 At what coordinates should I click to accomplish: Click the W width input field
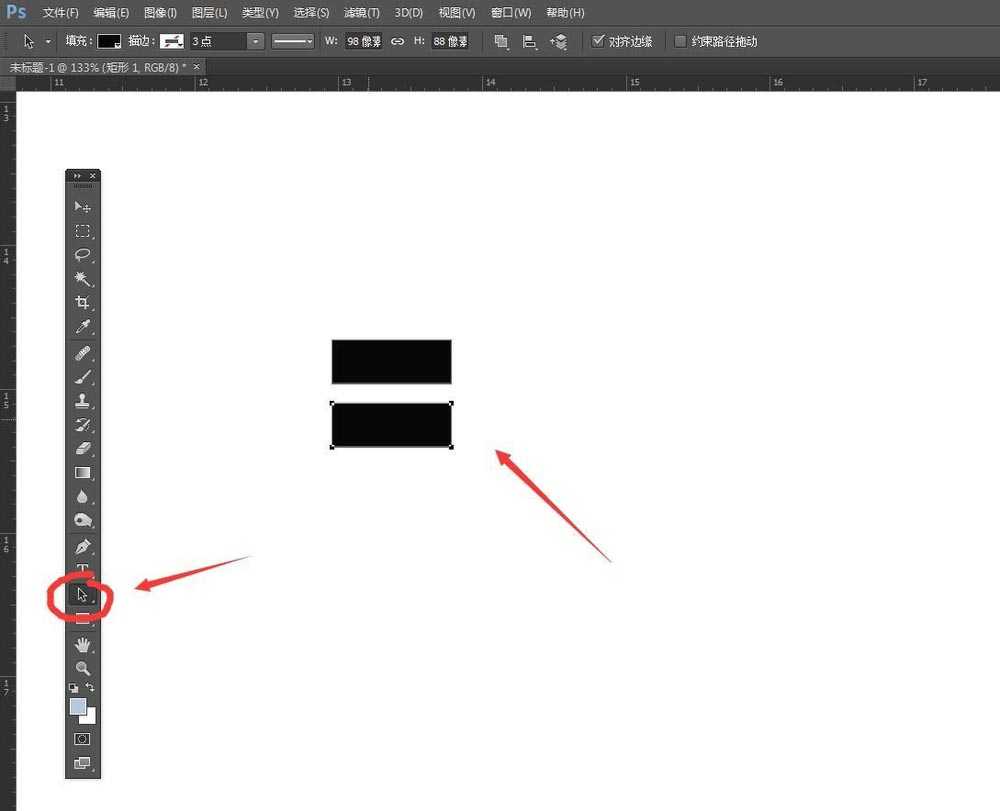pyautogui.click(x=363, y=41)
